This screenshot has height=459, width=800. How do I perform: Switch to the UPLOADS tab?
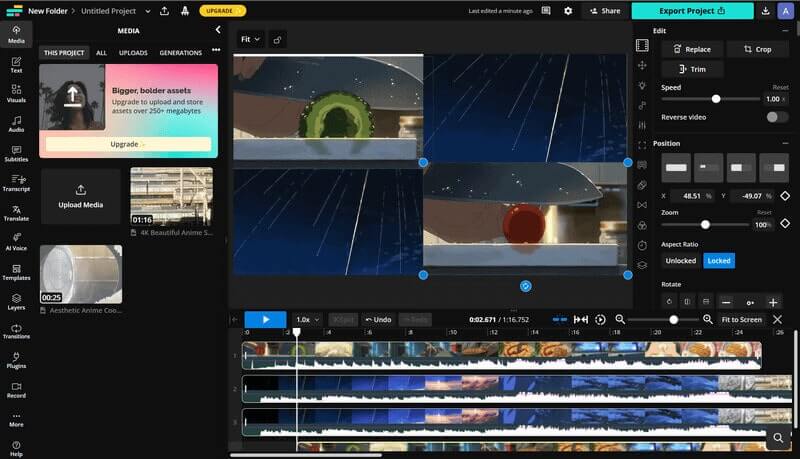click(x=133, y=52)
